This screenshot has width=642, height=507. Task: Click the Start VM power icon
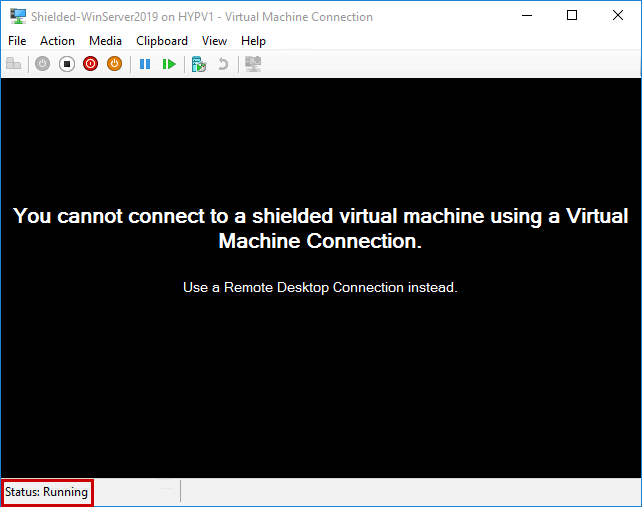point(42,64)
